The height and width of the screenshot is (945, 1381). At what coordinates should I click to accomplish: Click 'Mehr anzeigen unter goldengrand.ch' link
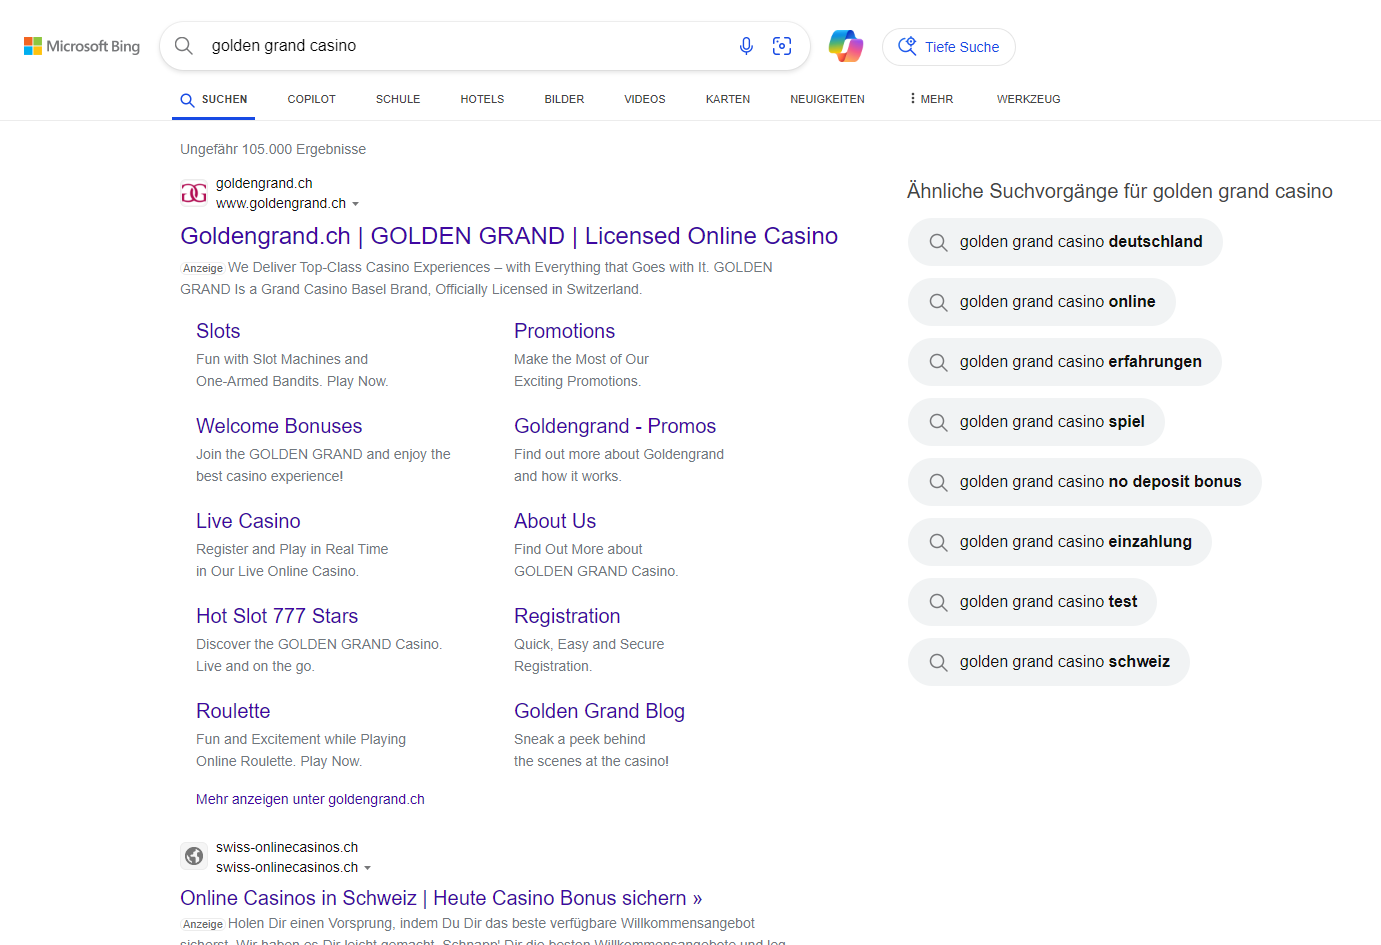point(310,799)
